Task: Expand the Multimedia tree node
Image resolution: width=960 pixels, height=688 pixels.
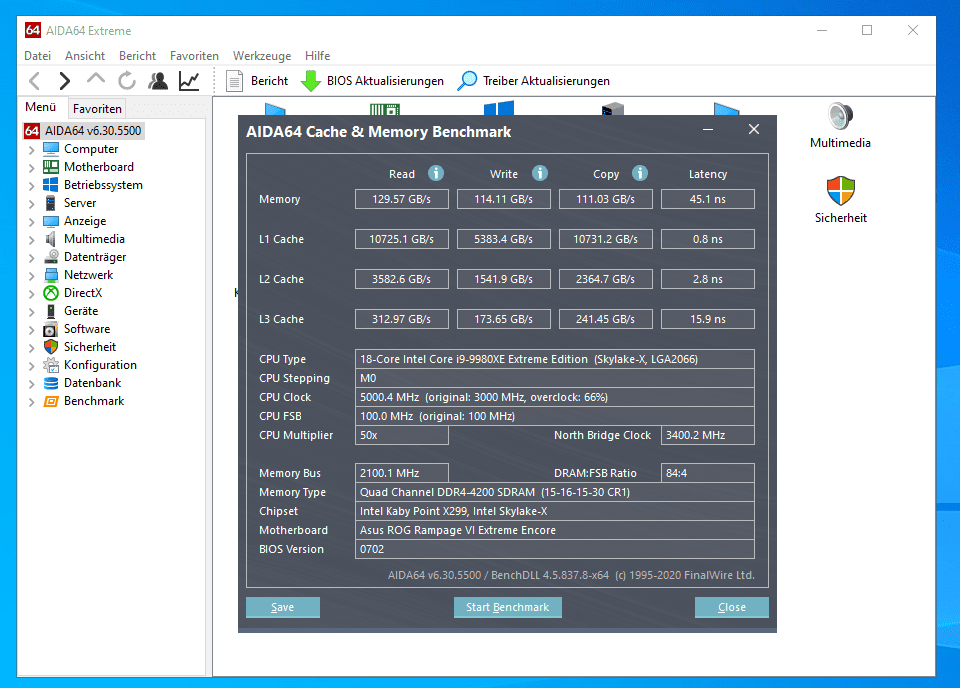Action: click(x=32, y=240)
